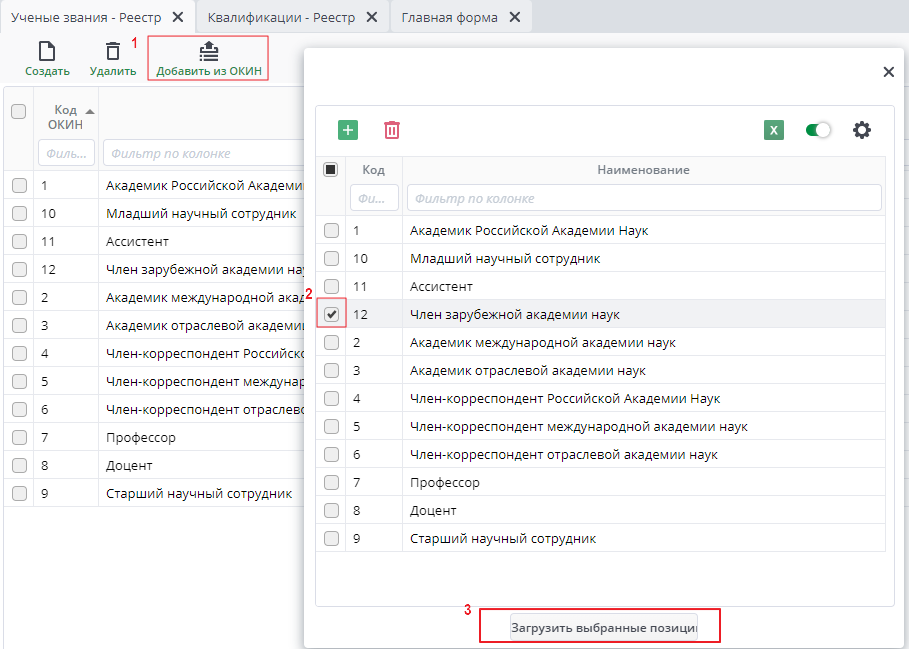Close the Квалификации - Реестр tab
Viewport: 909px width, 649px height.
point(372,17)
